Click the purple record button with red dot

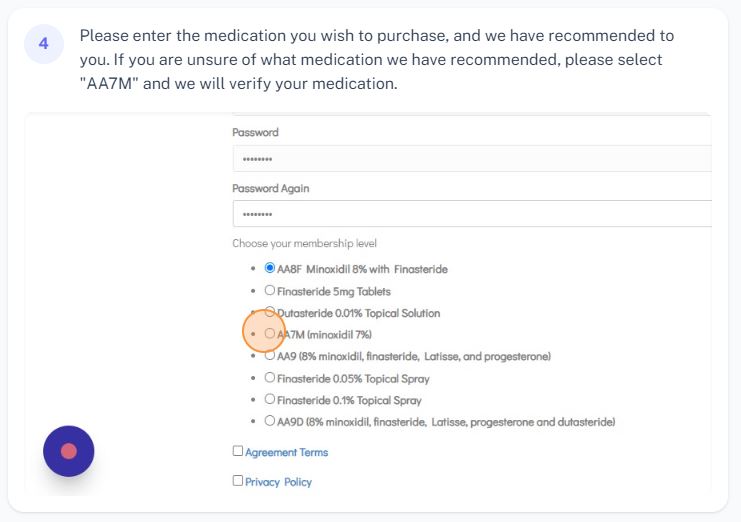click(x=69, y=451)
